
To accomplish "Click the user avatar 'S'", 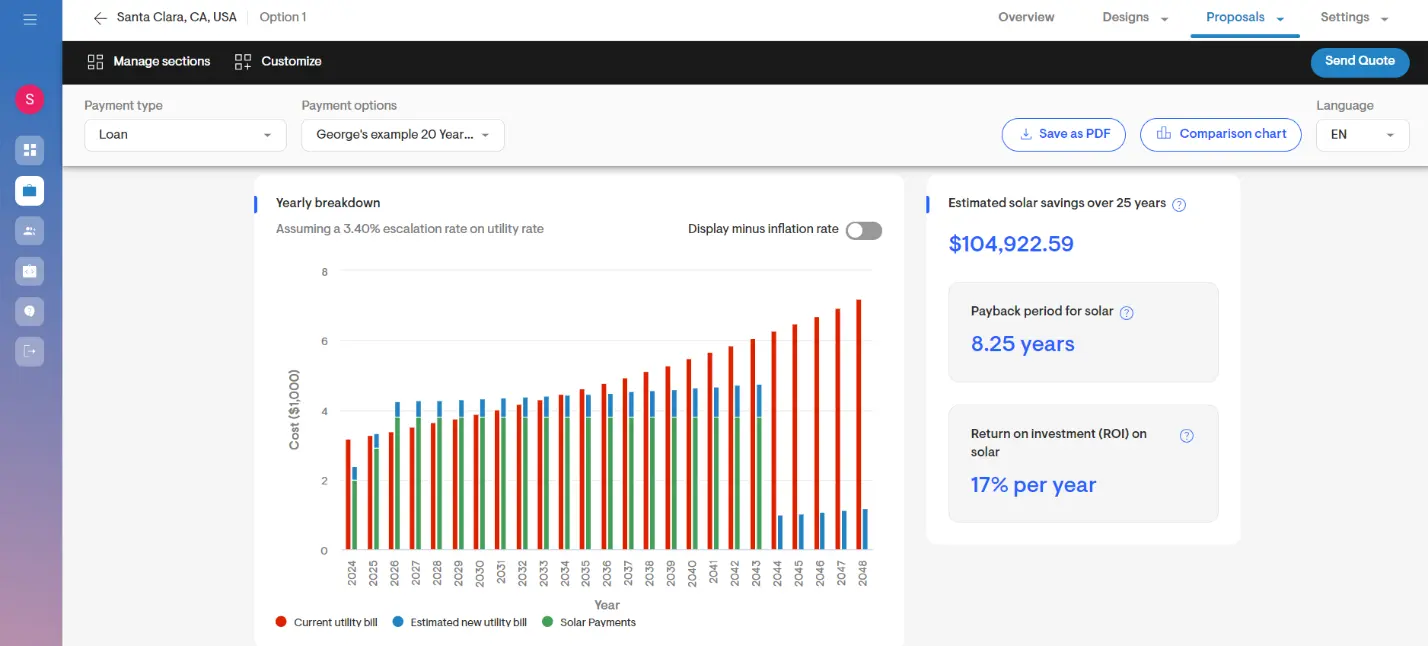I will point(29,99).
